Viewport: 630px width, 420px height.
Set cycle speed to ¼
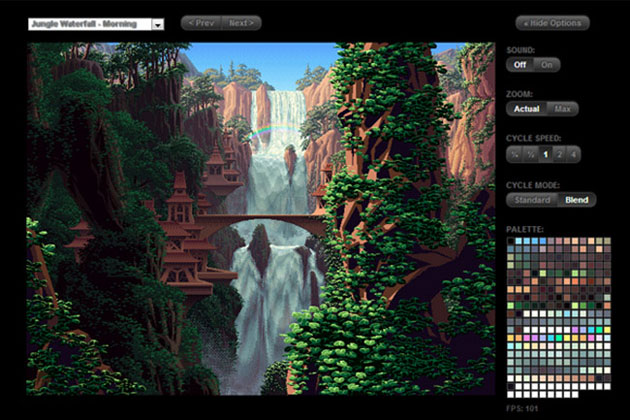(x=515, y=154)
